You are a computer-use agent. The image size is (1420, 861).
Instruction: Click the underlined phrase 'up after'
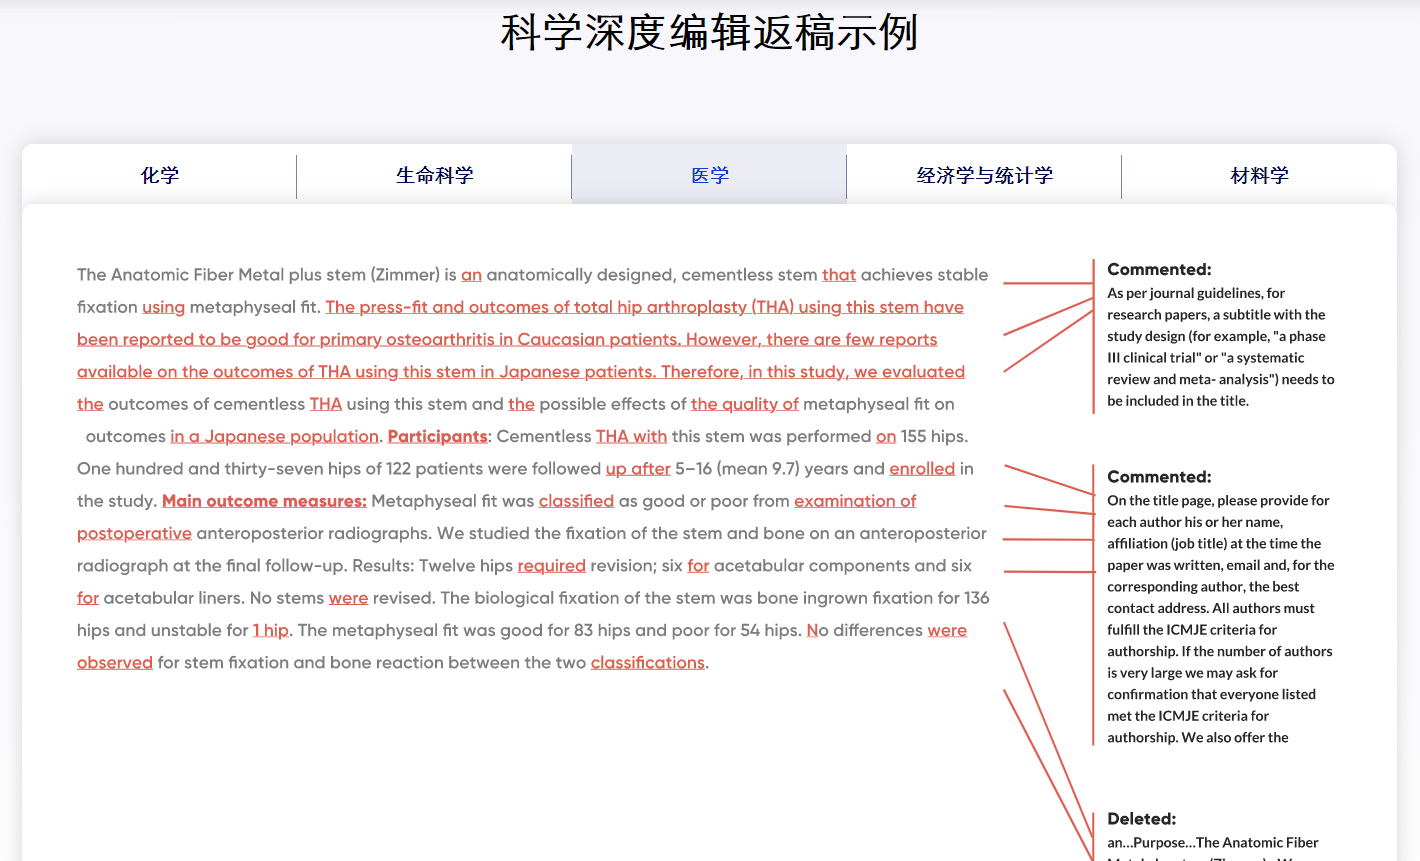(638, 468)
